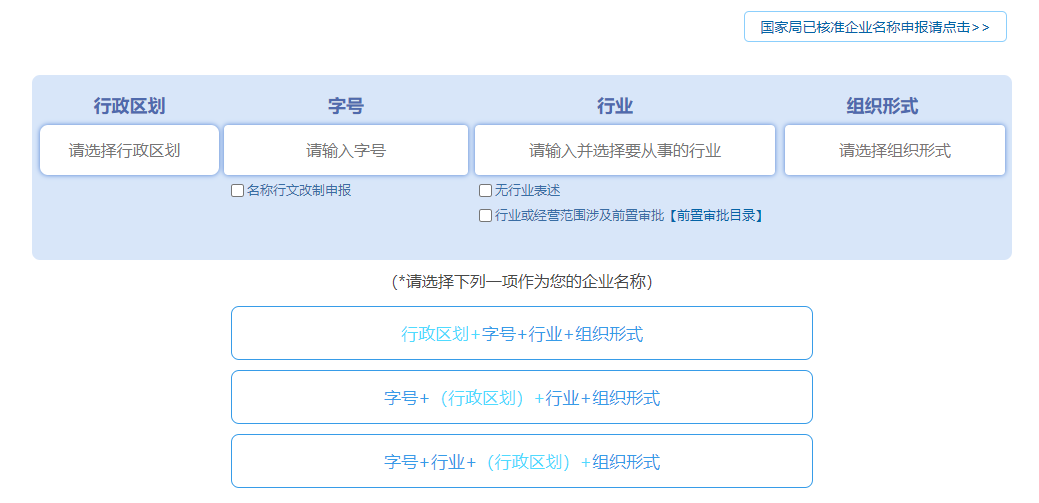Click the 字号 column heading
This screenshot has width=1039, height=503.
[346, 106]
